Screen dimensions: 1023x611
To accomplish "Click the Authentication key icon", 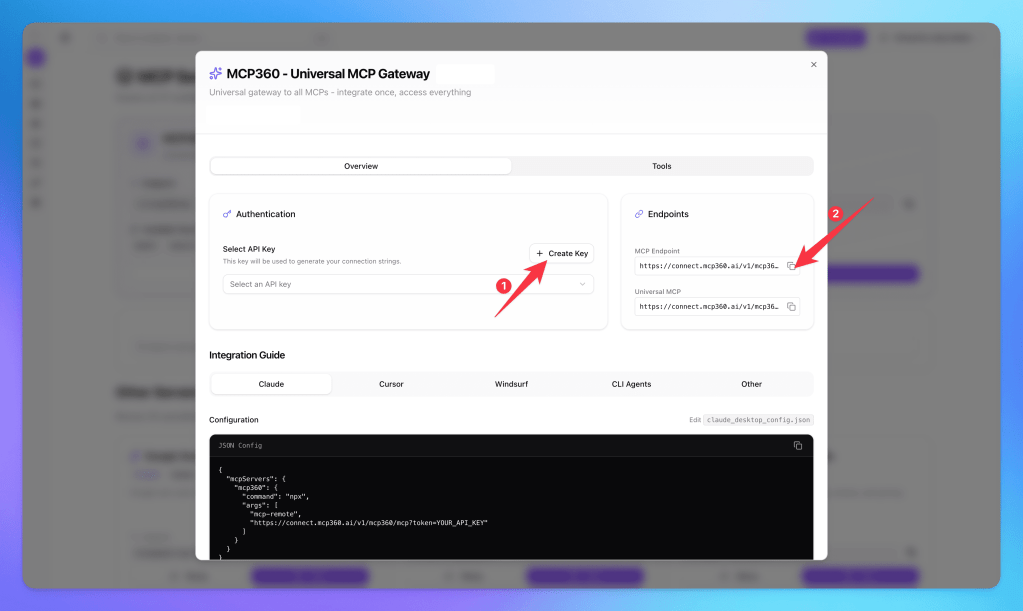I will coord(227,214).
